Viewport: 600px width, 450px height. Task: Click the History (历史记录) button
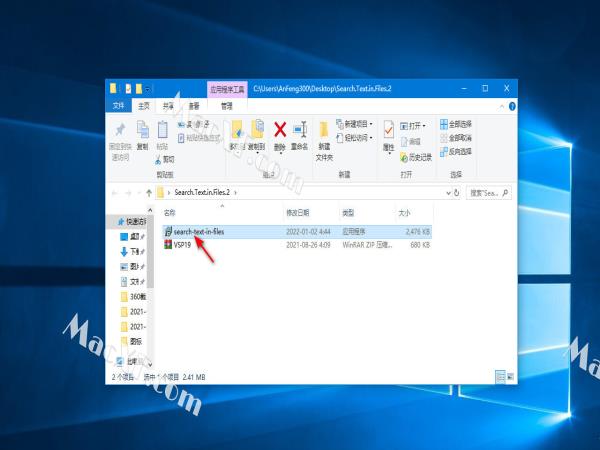point(416,157)
